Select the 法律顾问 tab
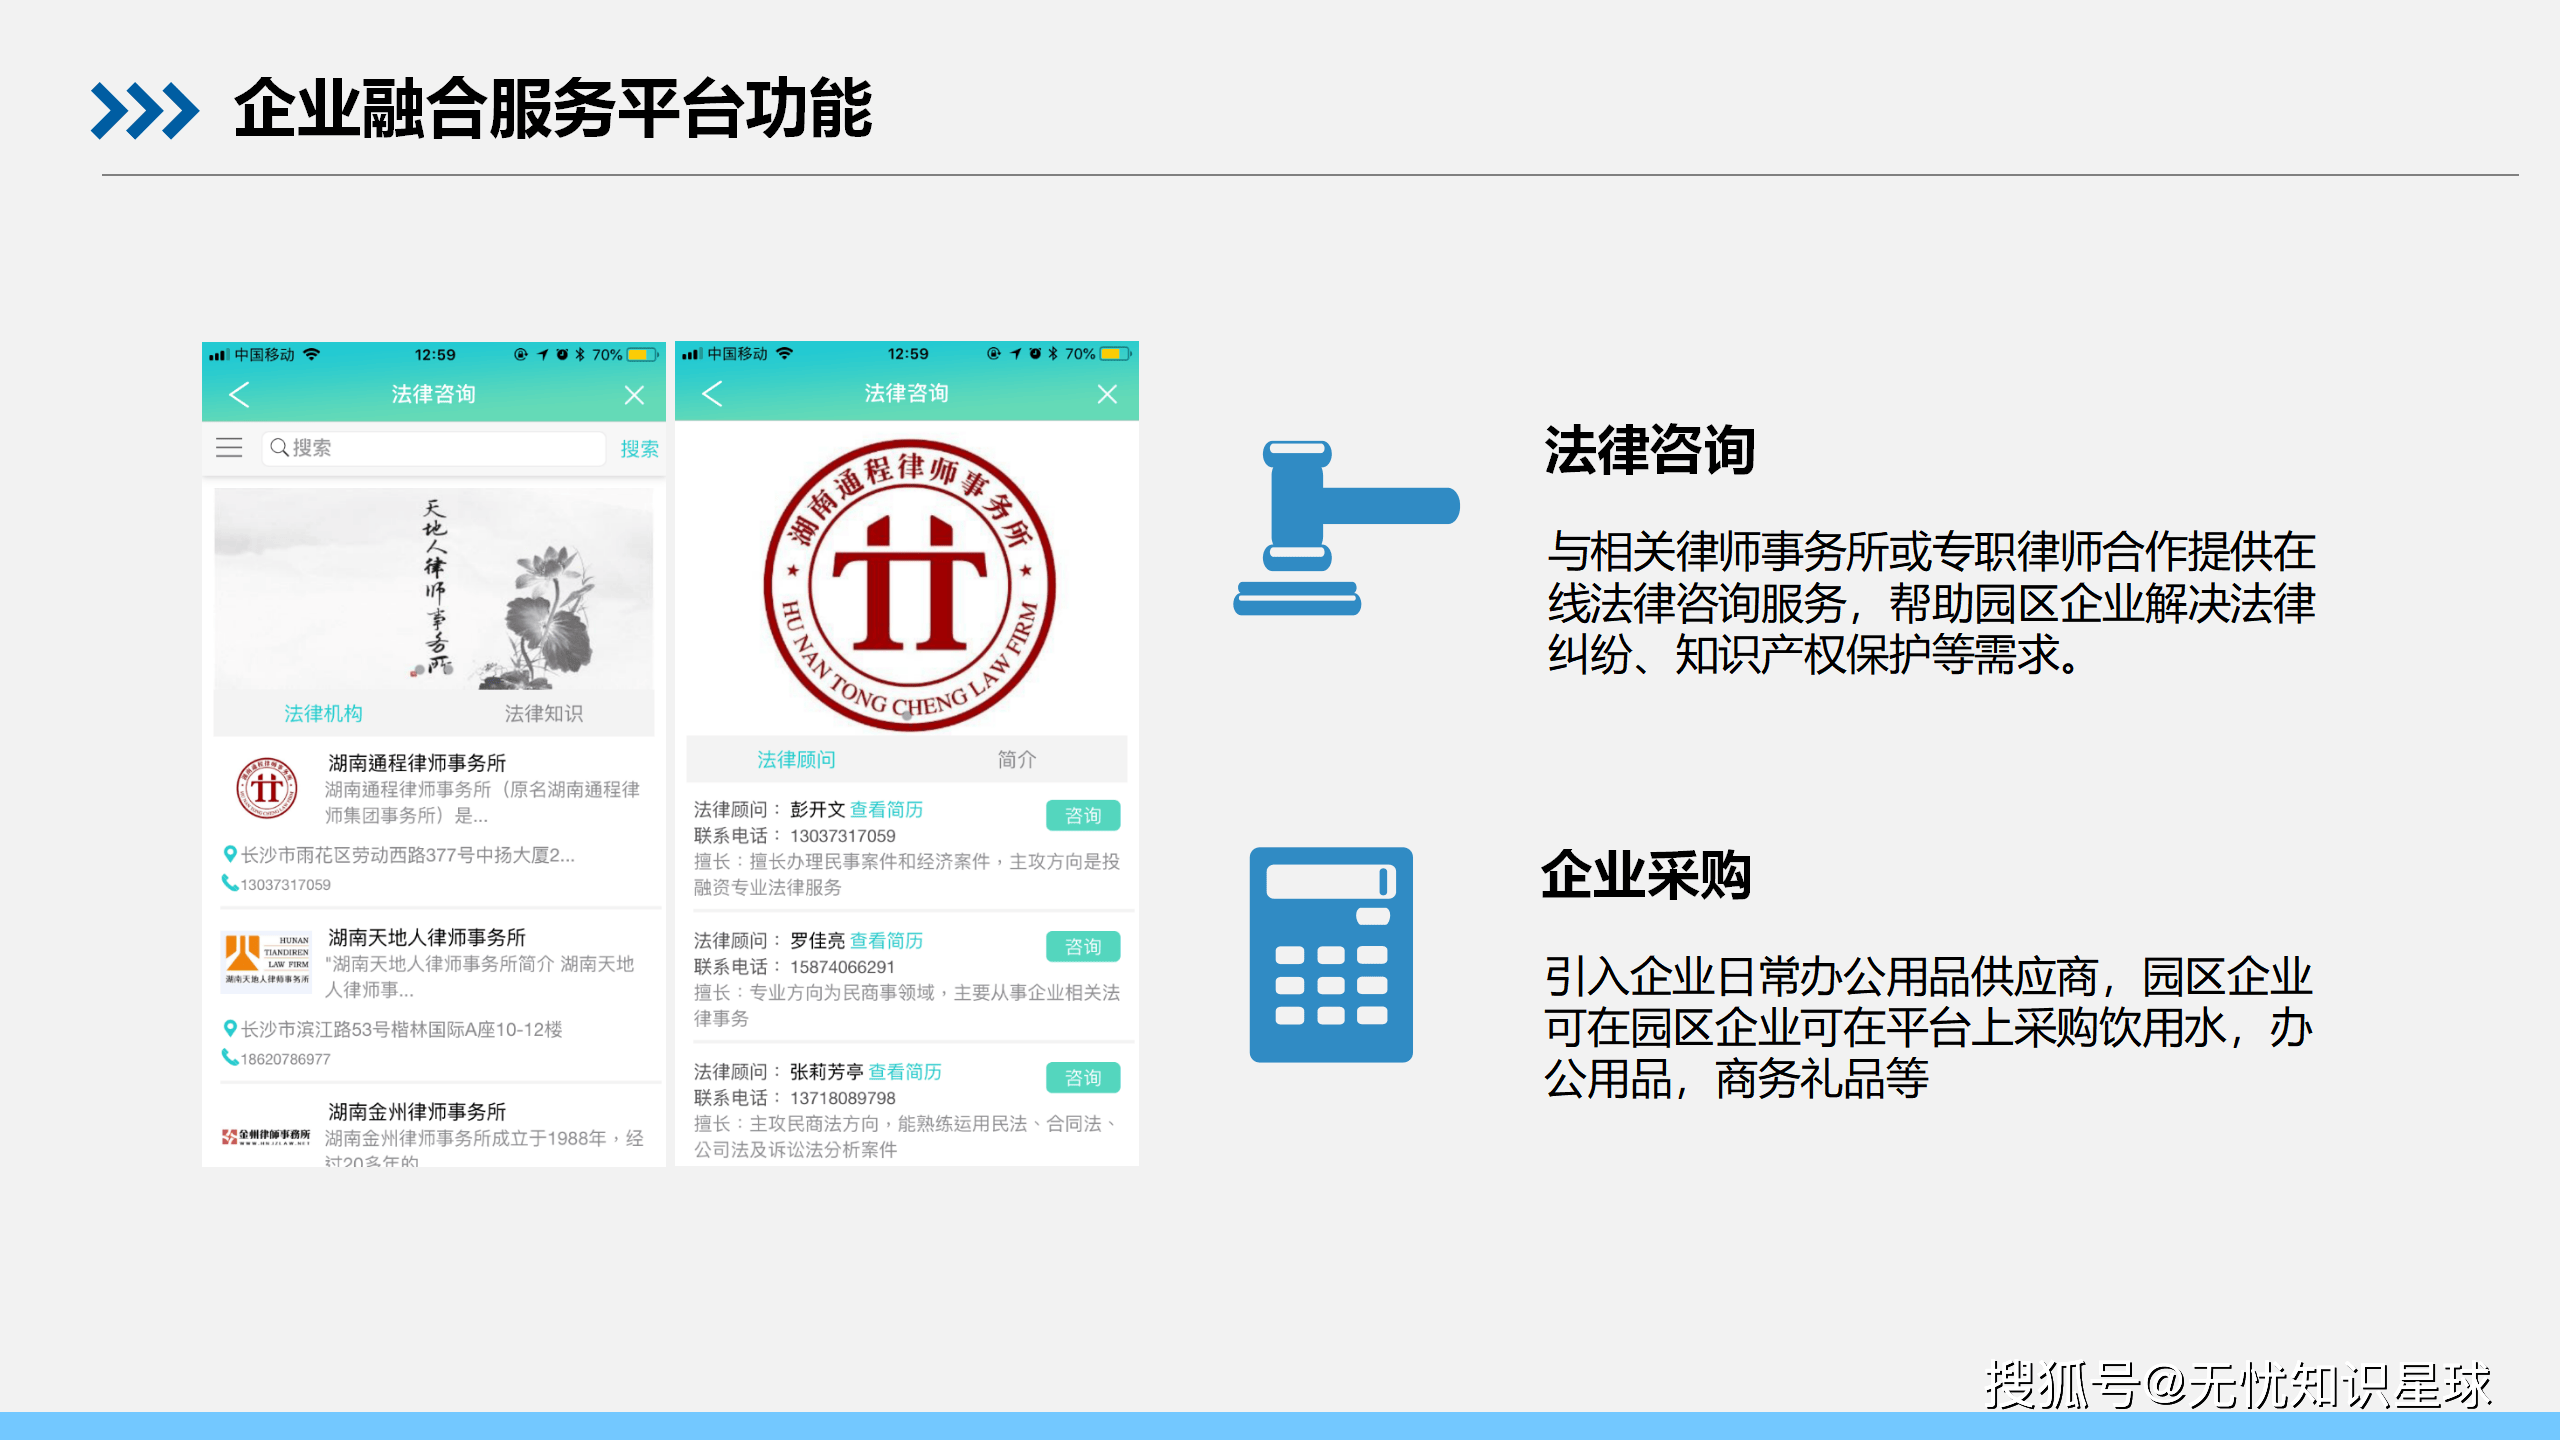2560x1440 pixels. (796, 759)
